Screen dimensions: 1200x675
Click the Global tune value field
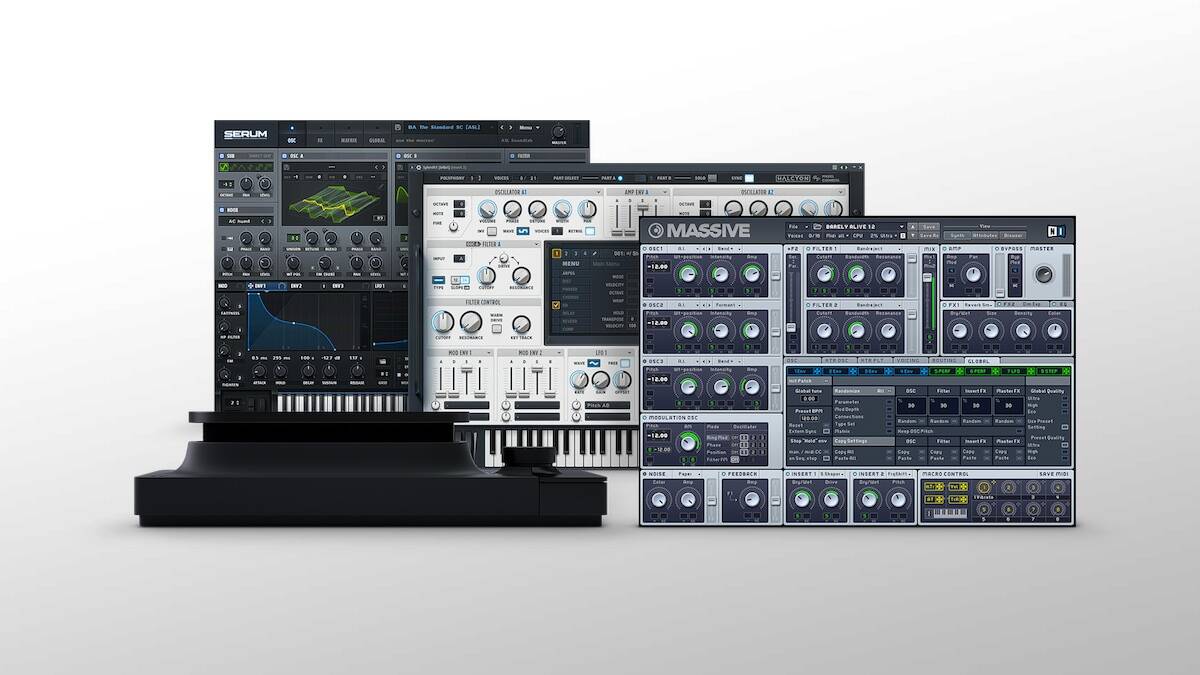809,398
